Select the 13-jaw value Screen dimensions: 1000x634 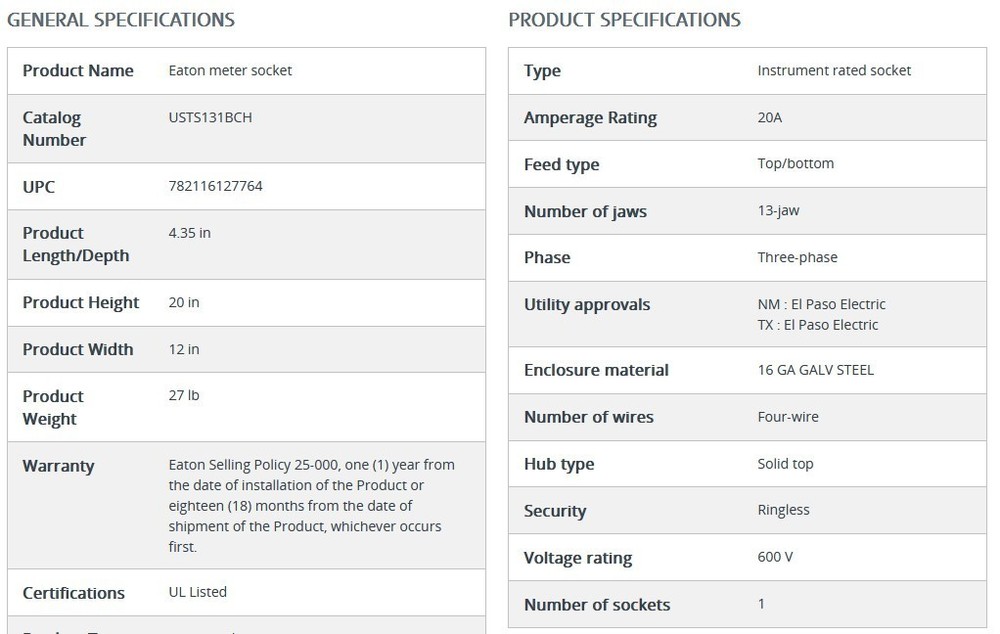778,211
